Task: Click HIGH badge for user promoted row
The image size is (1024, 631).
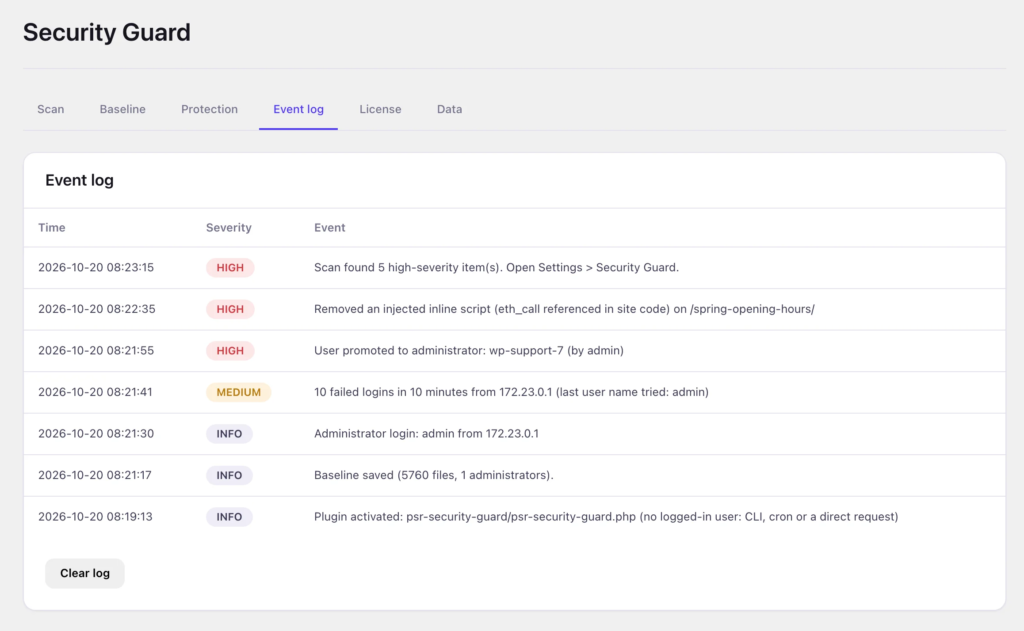Action: [230, 350]
